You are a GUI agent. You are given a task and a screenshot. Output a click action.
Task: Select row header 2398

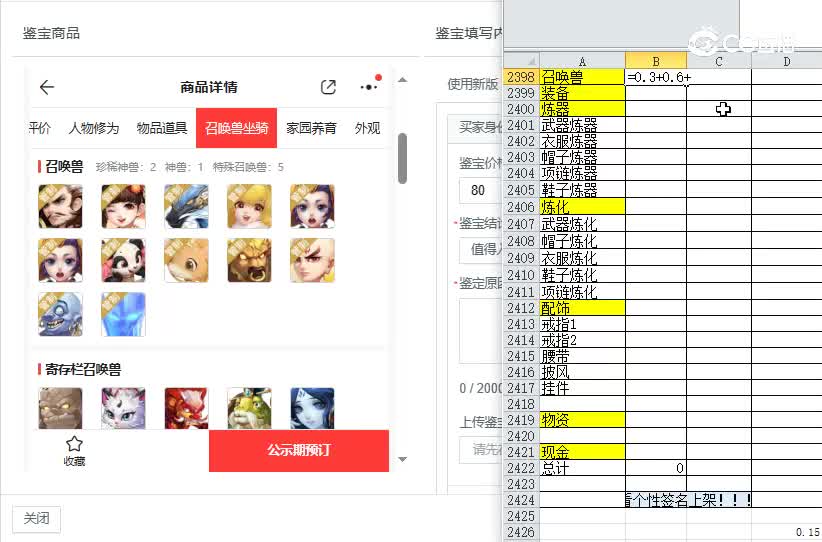pos(522,77)
